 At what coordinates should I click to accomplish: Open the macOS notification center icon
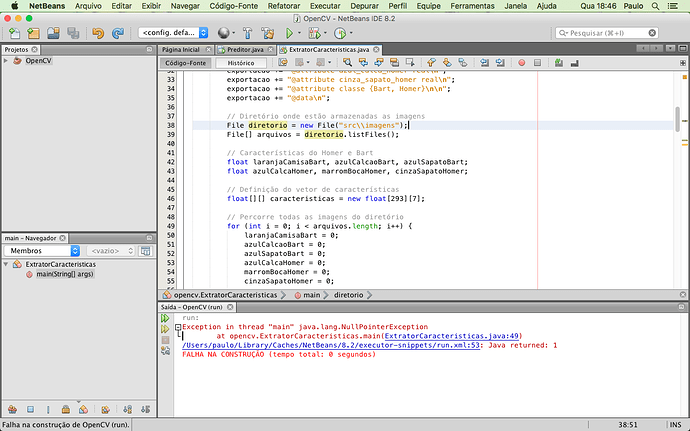point(673,6)
